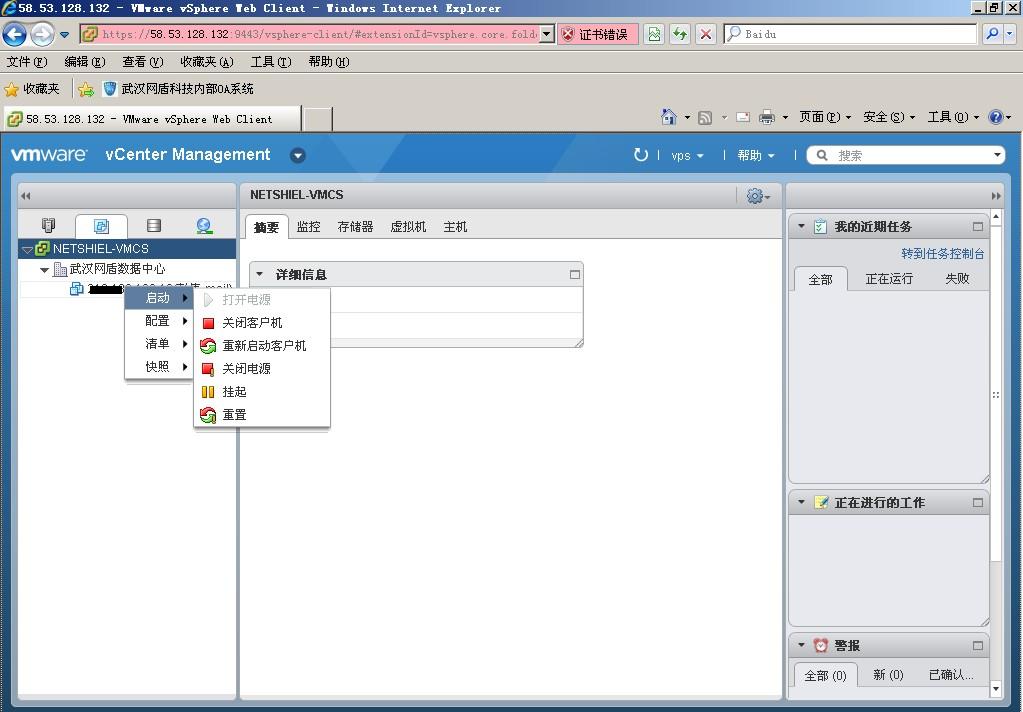Open the vSphere 帮助 dropdown
Image resolution: width=1023 pixels, height=712 pixels.
(x=756, y=155)
